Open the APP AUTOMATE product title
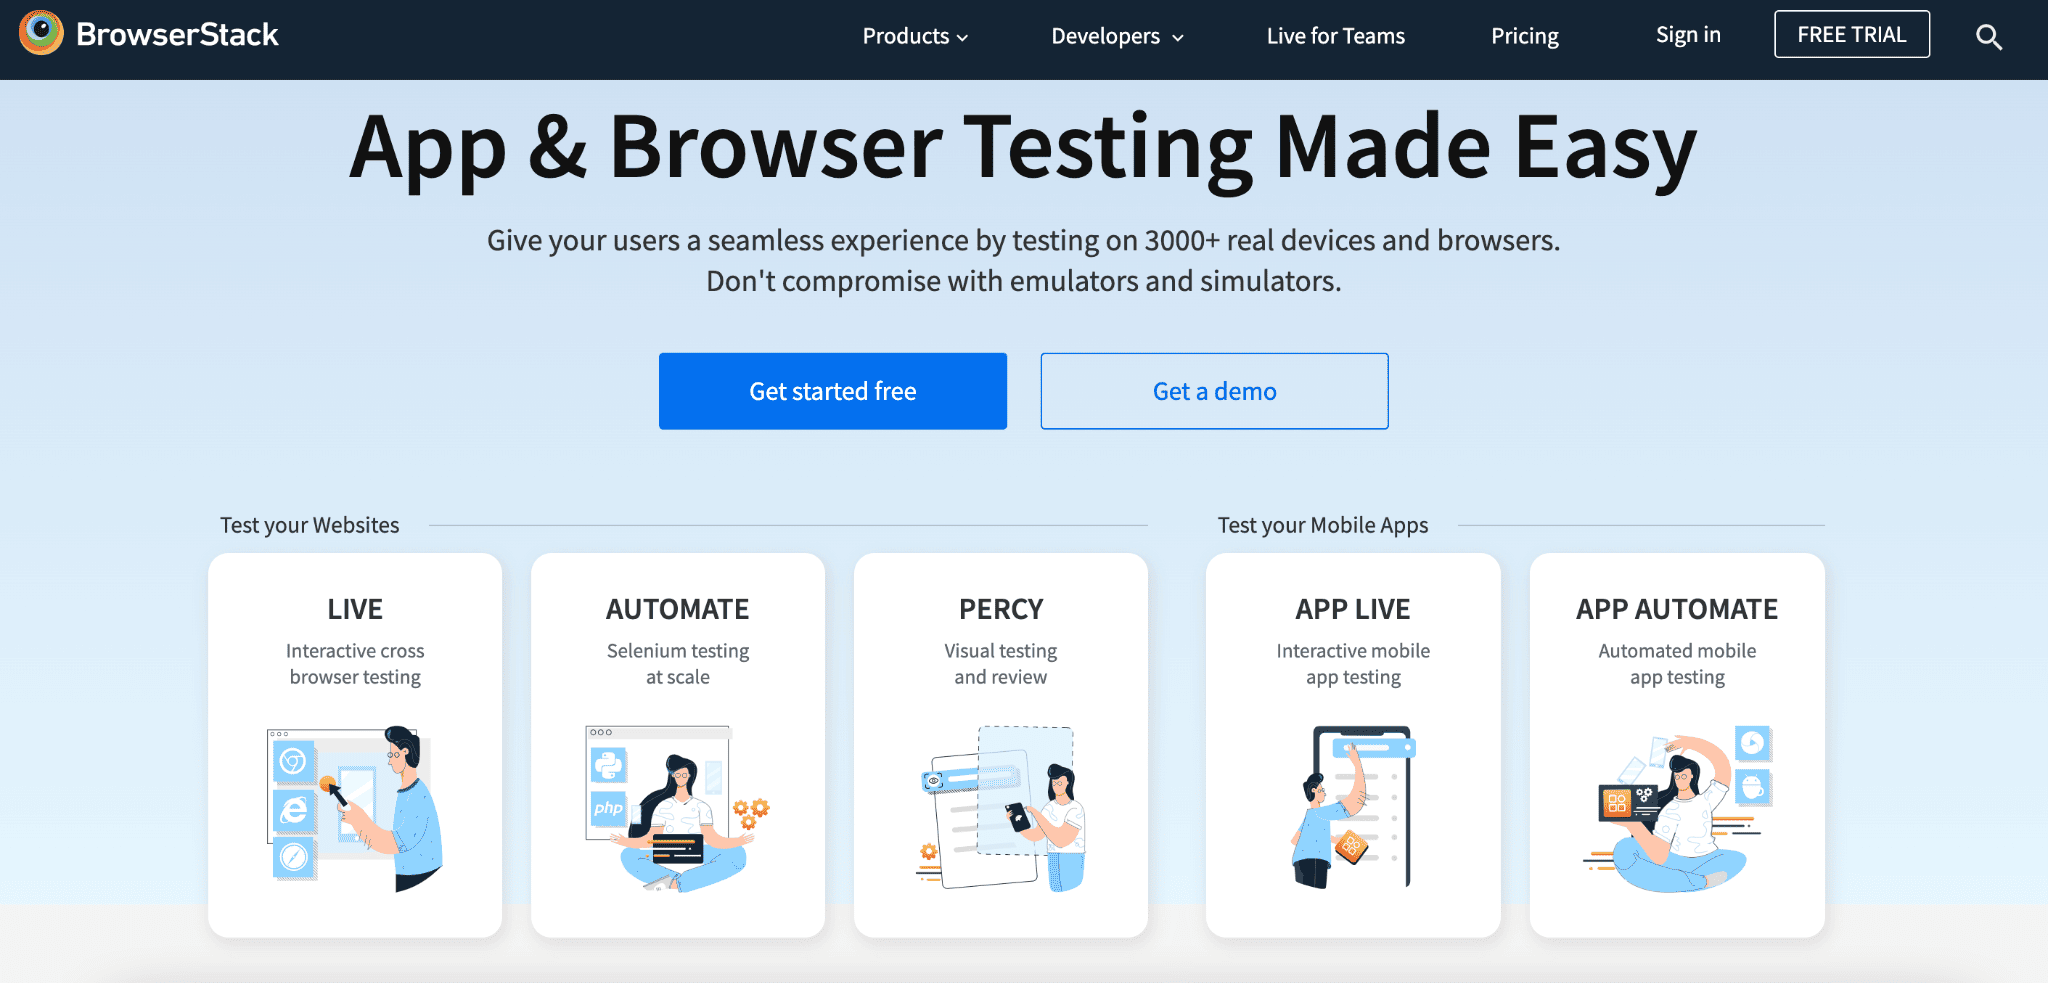 [x=1677, y=609]
